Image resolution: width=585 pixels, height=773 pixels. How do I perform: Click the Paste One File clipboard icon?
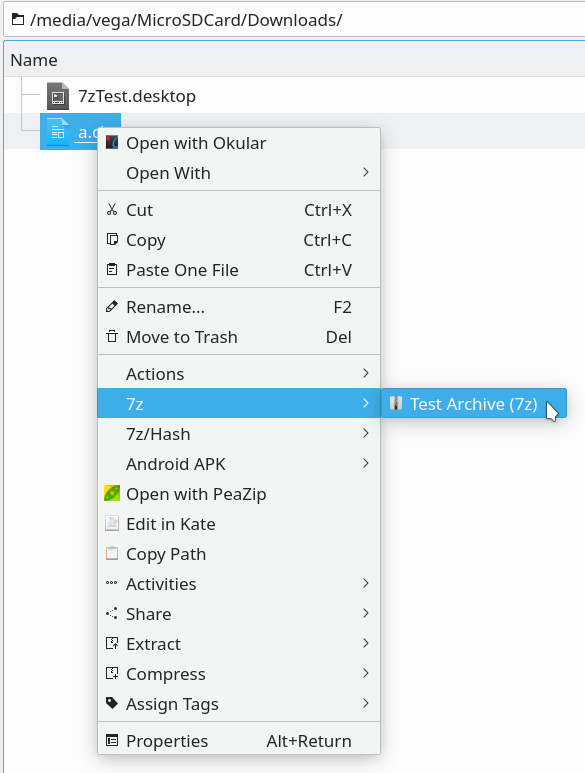[x=112, y=270]
